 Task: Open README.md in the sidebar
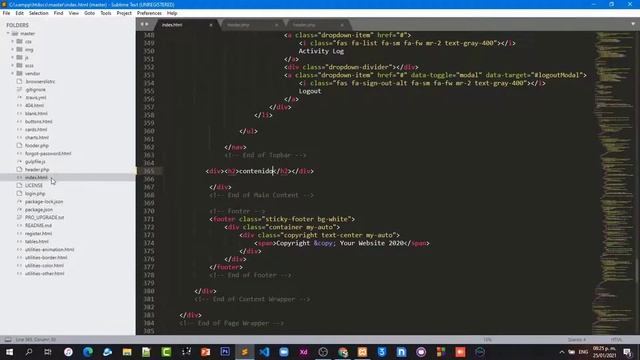click(38, 225)
